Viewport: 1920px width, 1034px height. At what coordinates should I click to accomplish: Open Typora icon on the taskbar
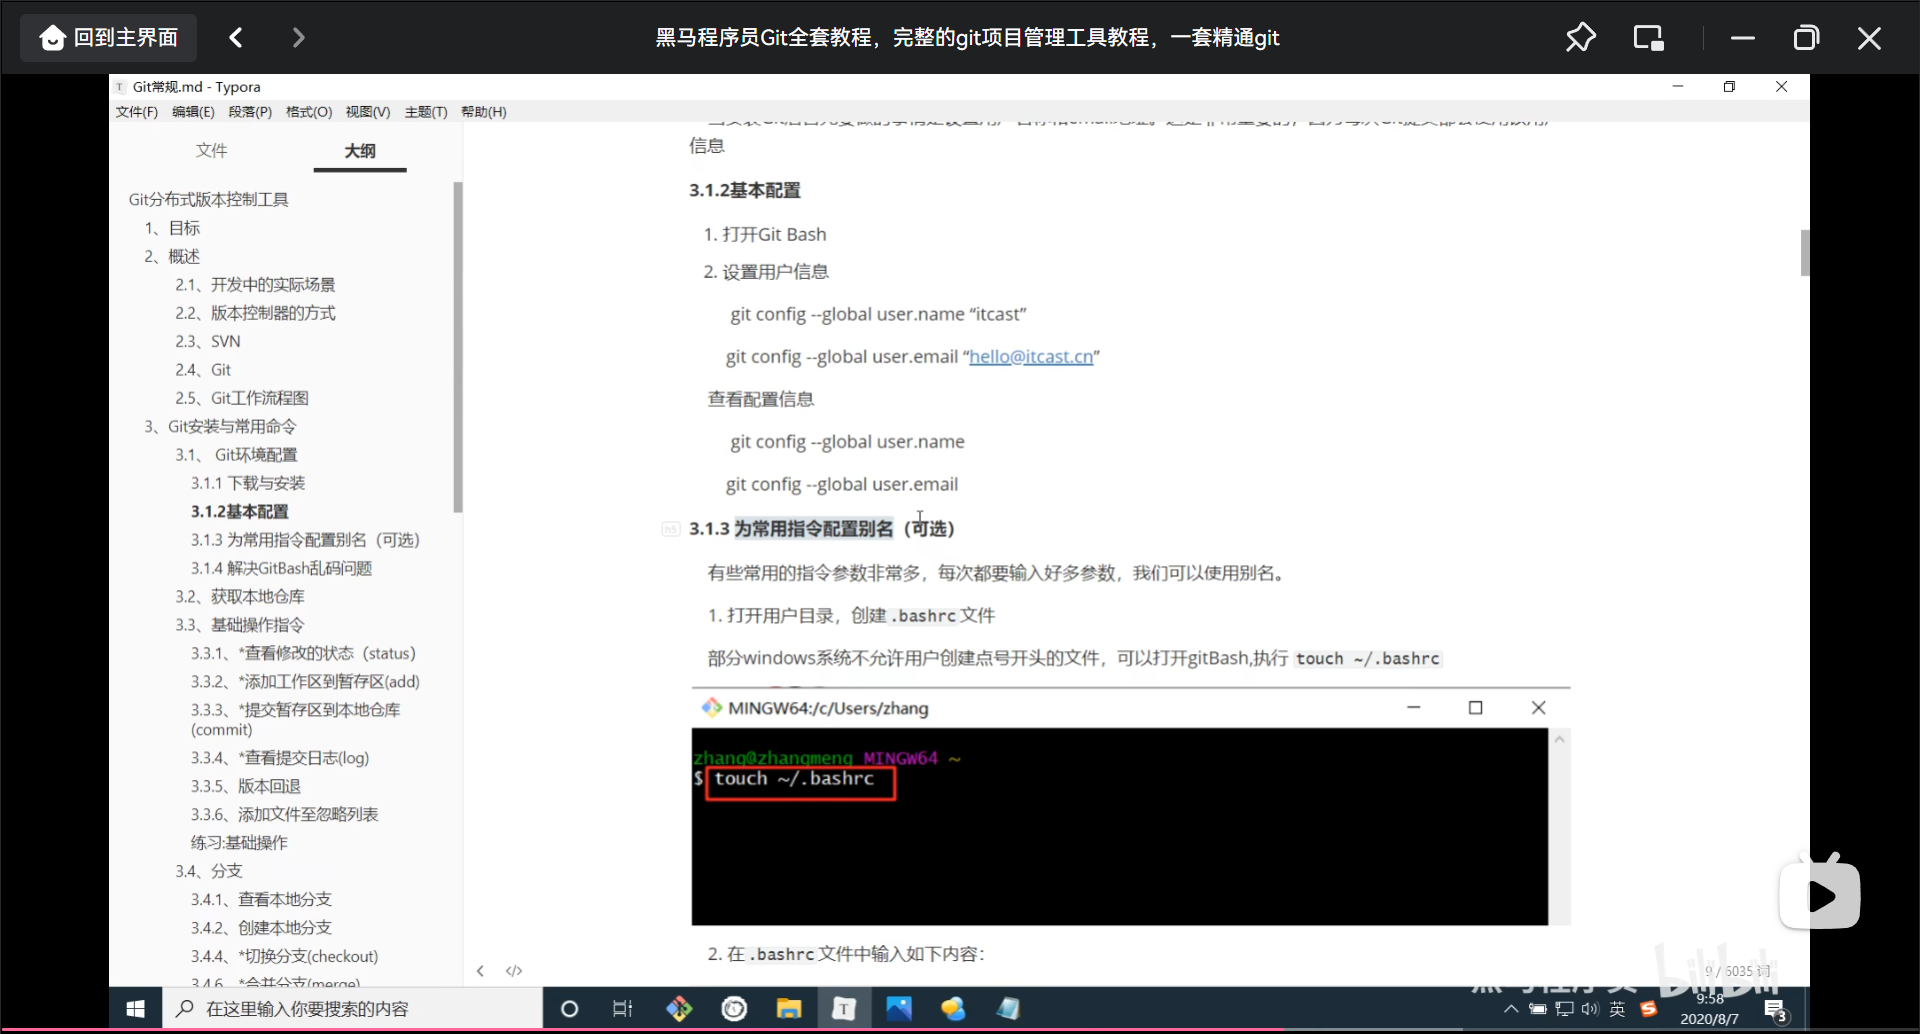tap(844, 1009)
